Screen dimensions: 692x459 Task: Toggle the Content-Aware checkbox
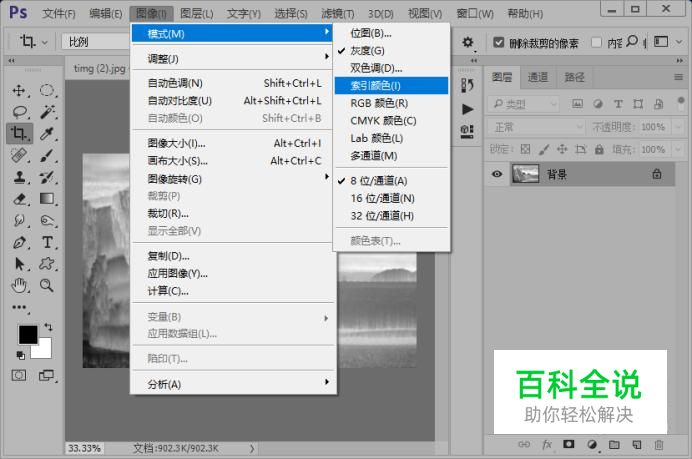point(596,42)
